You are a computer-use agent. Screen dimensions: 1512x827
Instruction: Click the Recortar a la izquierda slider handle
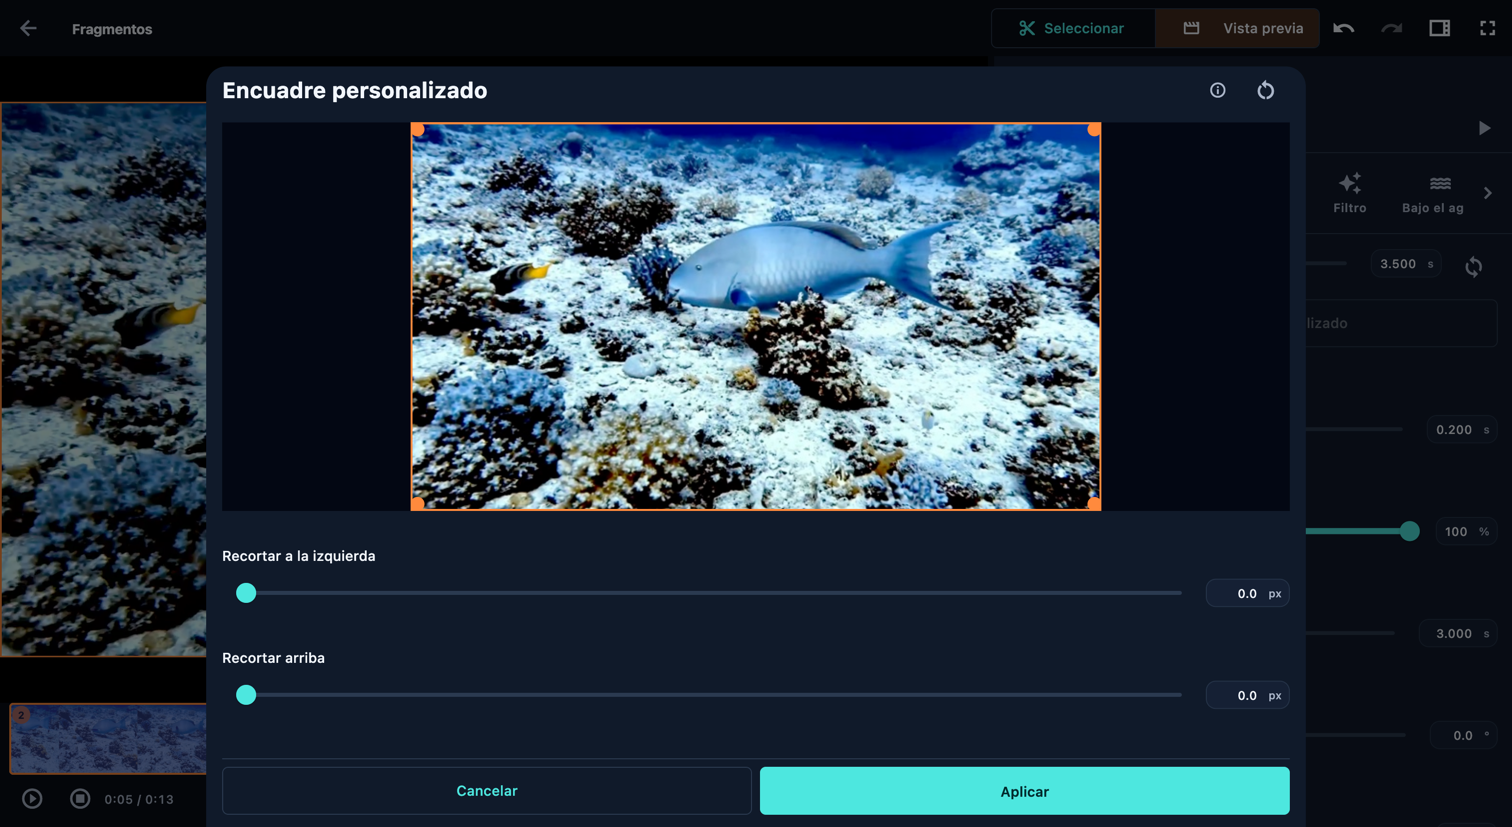(246, 593)
